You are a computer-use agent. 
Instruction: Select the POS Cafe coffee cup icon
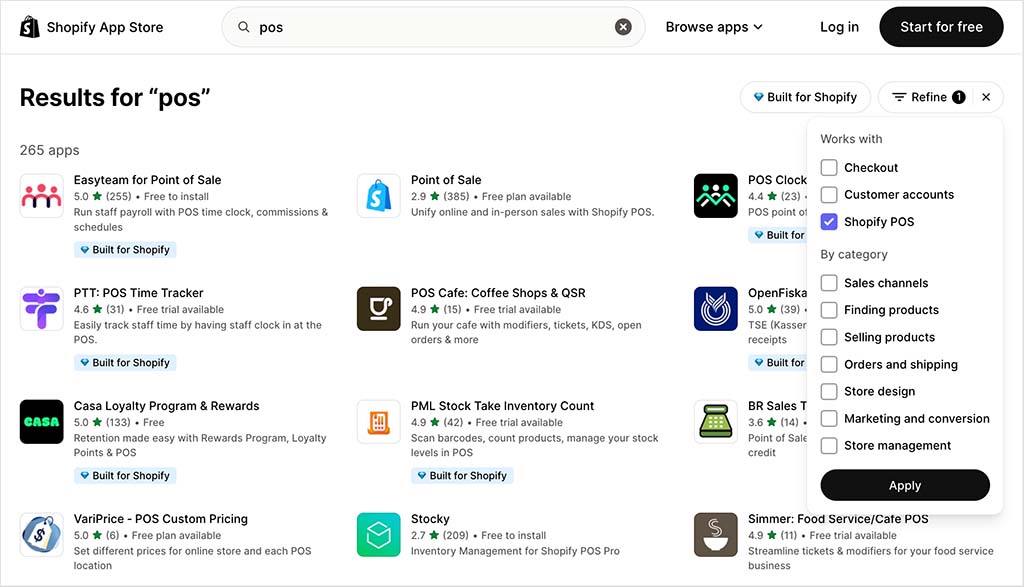378,308
